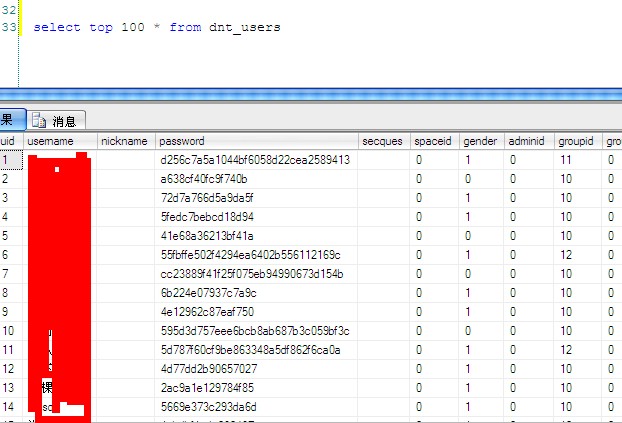Switch to the 消息 messages tab
Screen dimensions: 622x423
click(x=56, y=121)
